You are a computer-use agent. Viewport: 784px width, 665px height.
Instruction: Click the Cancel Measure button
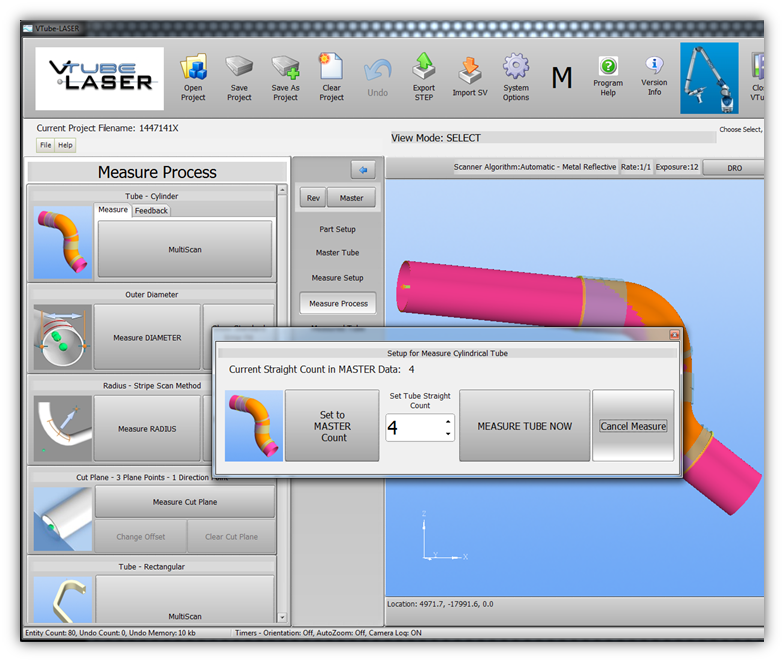coord(633,426)
